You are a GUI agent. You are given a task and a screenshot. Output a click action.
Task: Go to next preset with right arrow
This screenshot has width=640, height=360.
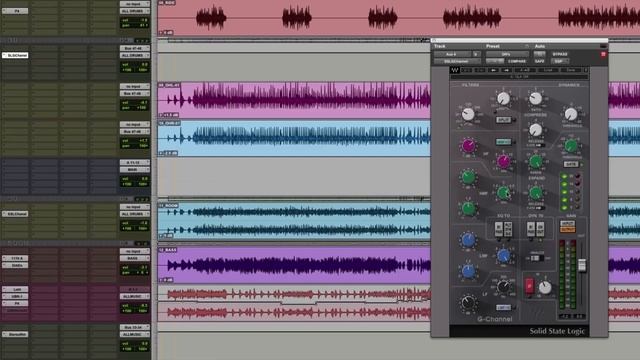pyautogui.click(x=506, y=70)
